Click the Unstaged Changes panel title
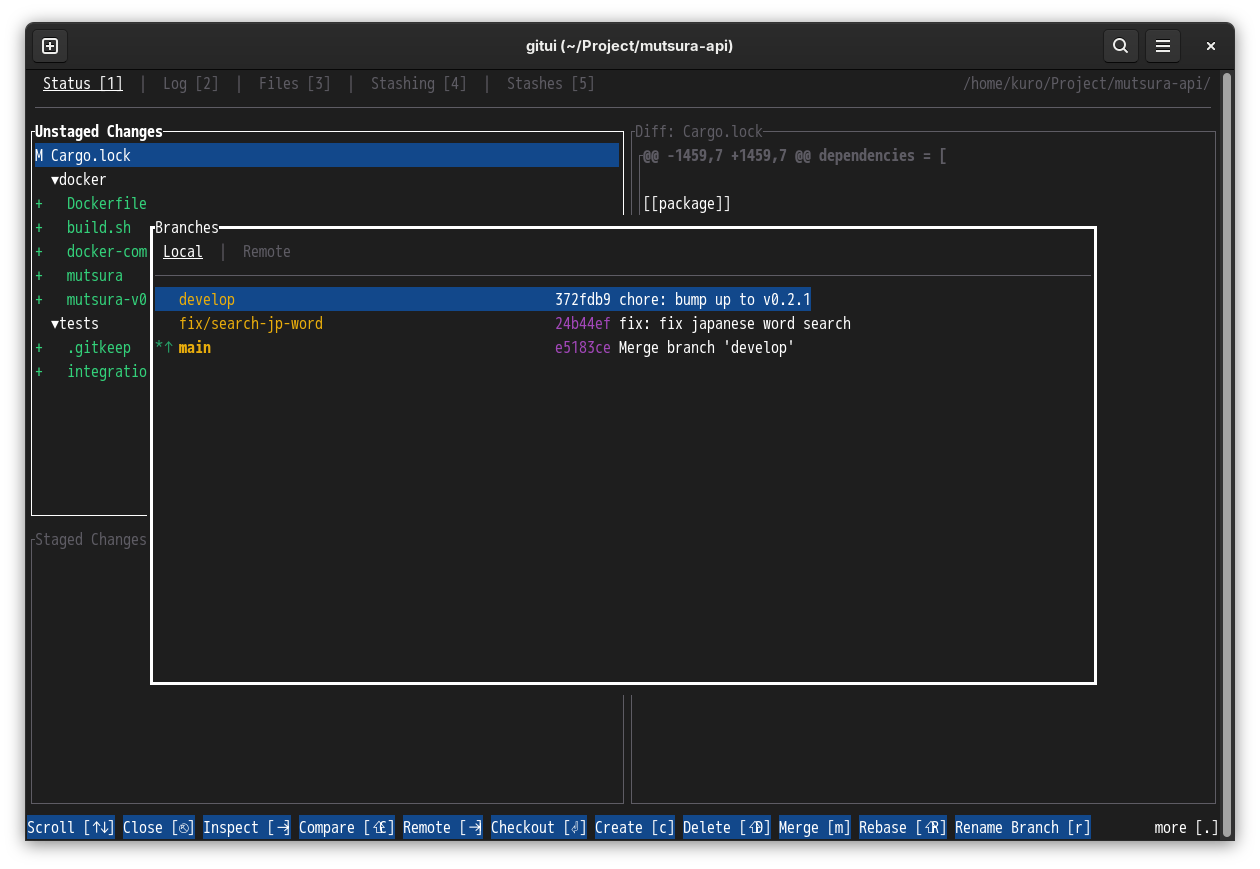 click(x=99, y=132)
